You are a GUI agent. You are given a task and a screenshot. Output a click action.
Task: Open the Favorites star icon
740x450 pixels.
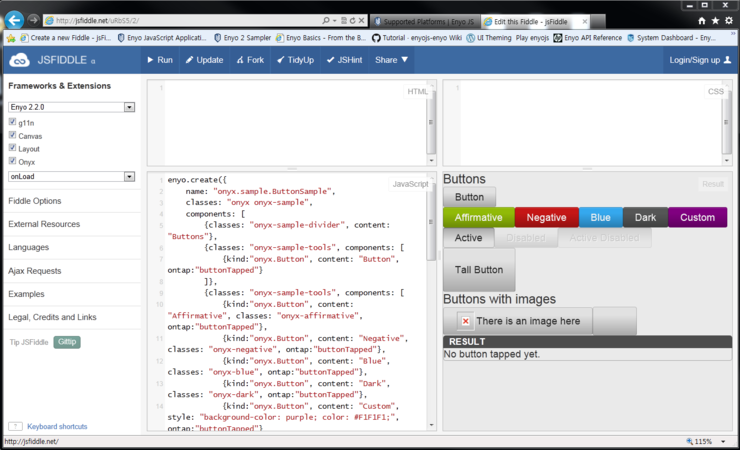[x=715, y=21]
